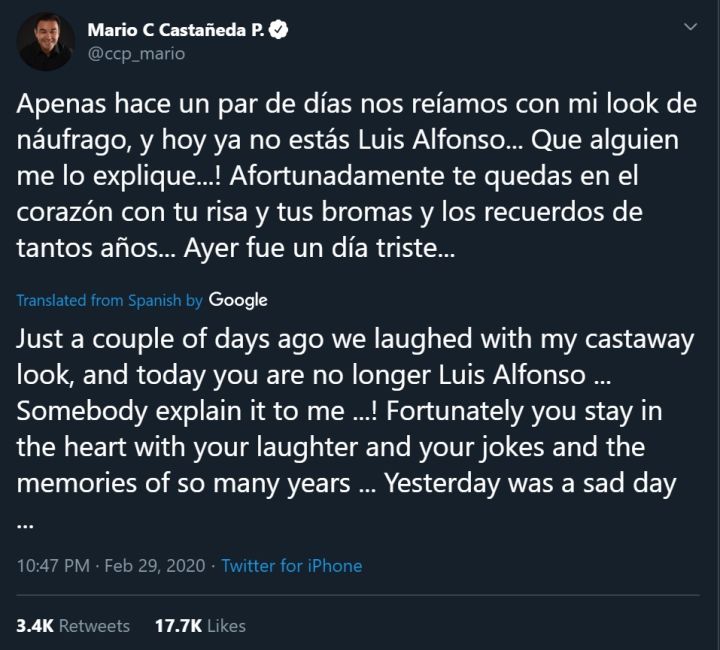720x650 pixels.
Task: Click "Yesterday was a sad day" sentence
Action: click(x=531, y=484)
